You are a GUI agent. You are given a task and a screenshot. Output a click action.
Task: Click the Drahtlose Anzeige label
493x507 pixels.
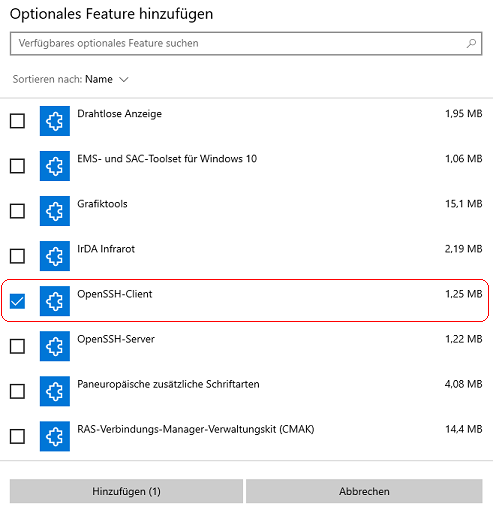tap(119, 114)
